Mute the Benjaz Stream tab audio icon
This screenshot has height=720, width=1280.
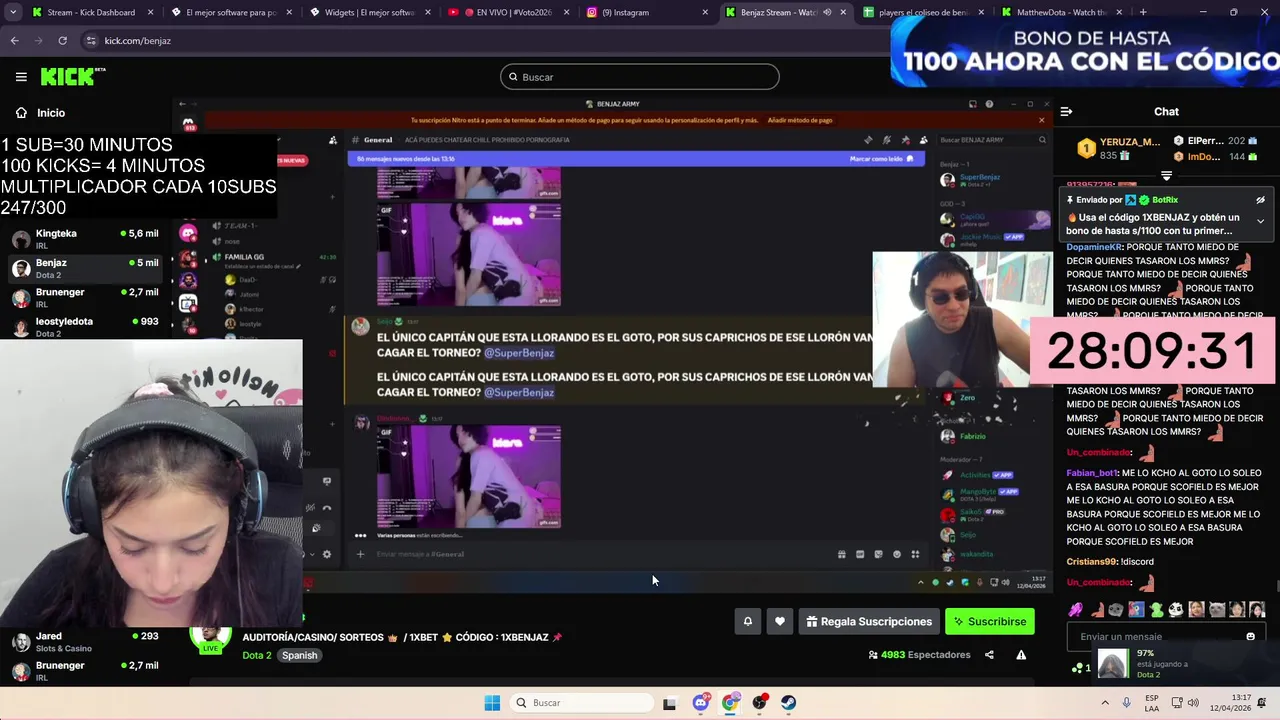coord(826,12)
